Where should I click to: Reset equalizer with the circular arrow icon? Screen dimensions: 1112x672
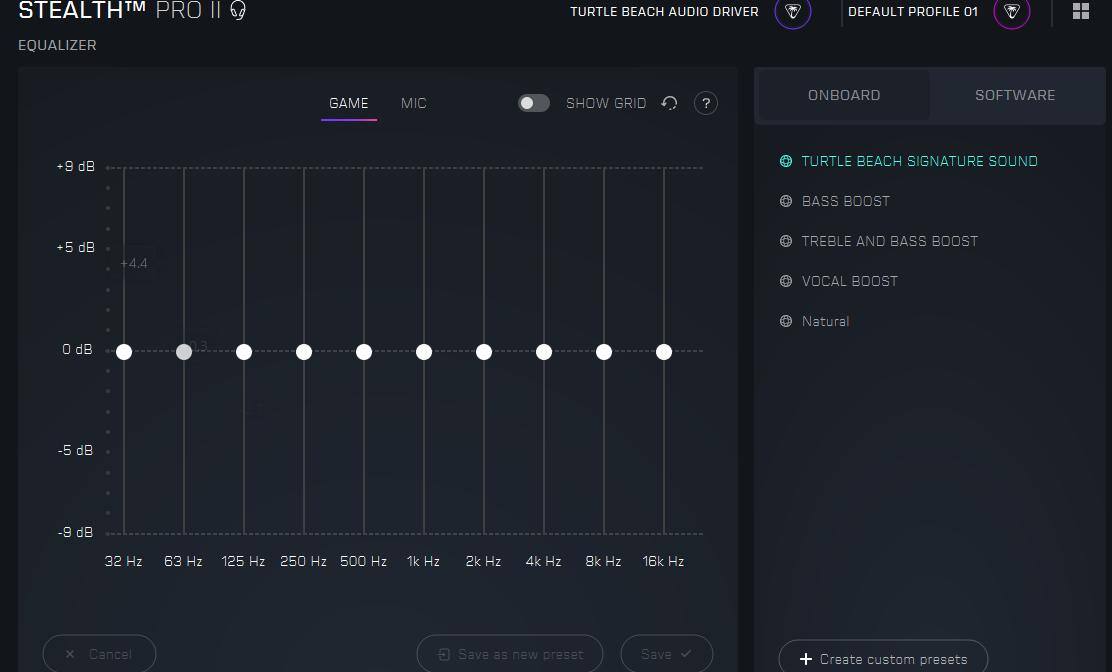pos(669,103)
